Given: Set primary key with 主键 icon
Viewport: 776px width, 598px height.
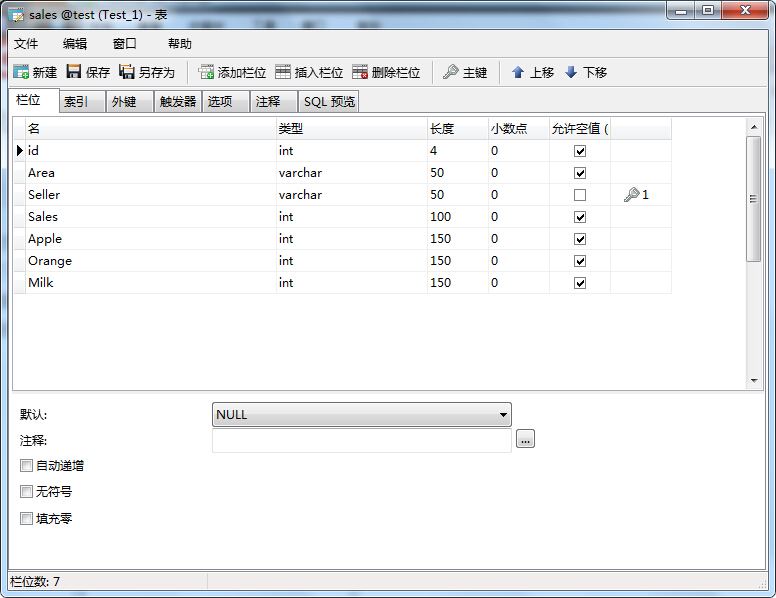Looking at the screenshot, I should (450, 72).
